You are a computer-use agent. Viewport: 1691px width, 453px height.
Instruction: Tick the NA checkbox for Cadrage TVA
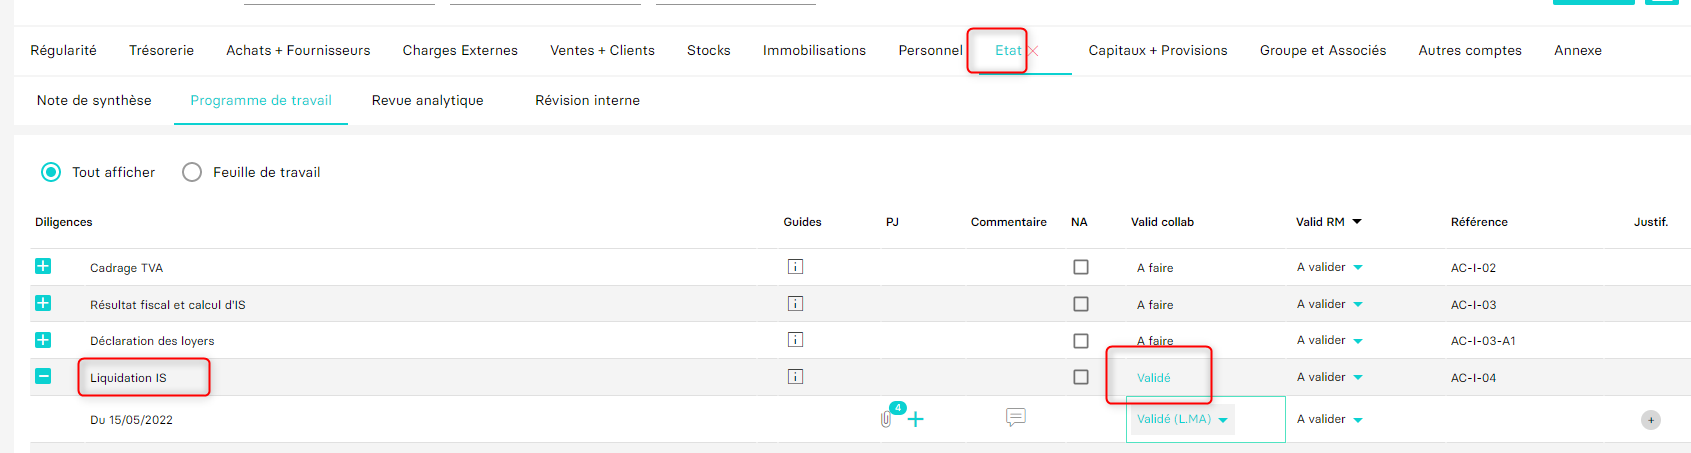pos(1081,267)
